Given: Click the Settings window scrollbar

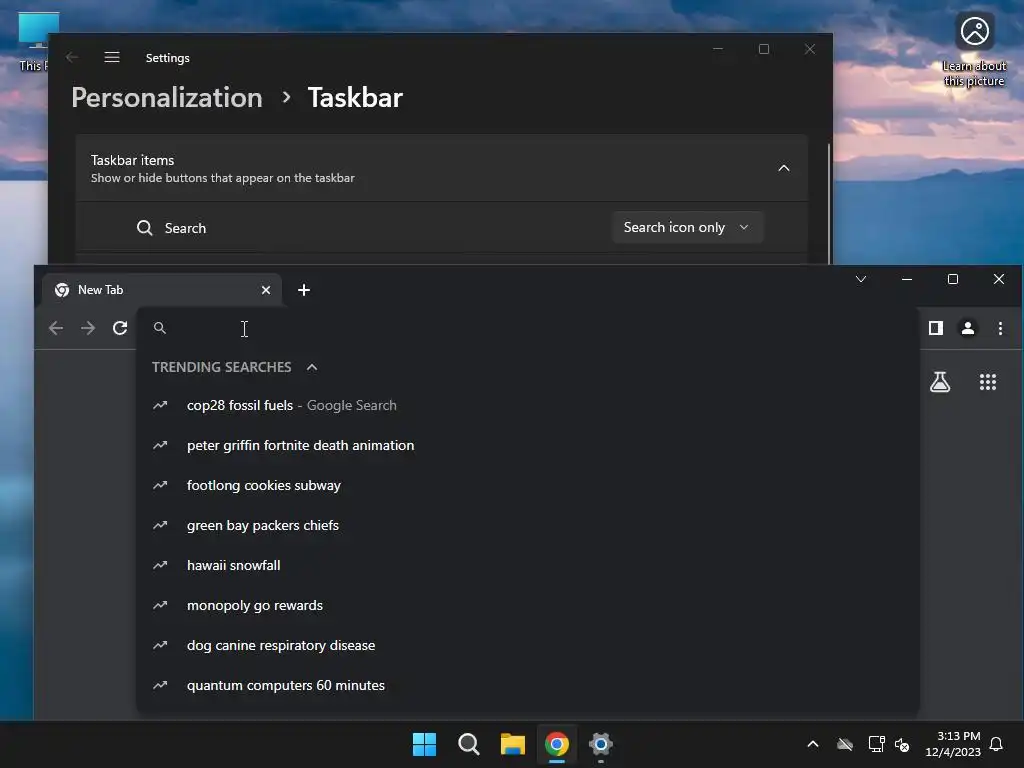Looking at the screenshot, I should pos(829,202).
